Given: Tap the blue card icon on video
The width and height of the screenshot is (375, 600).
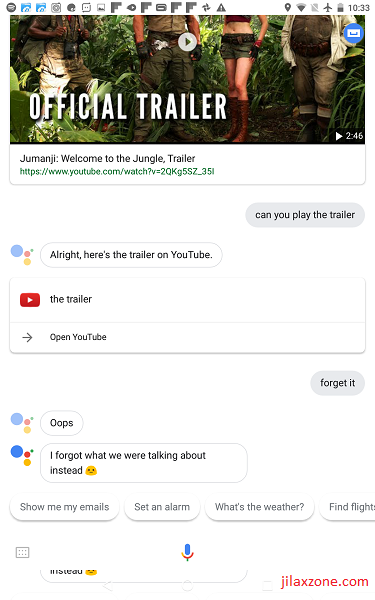Looking at the screenshot, I should coord(354,33).
